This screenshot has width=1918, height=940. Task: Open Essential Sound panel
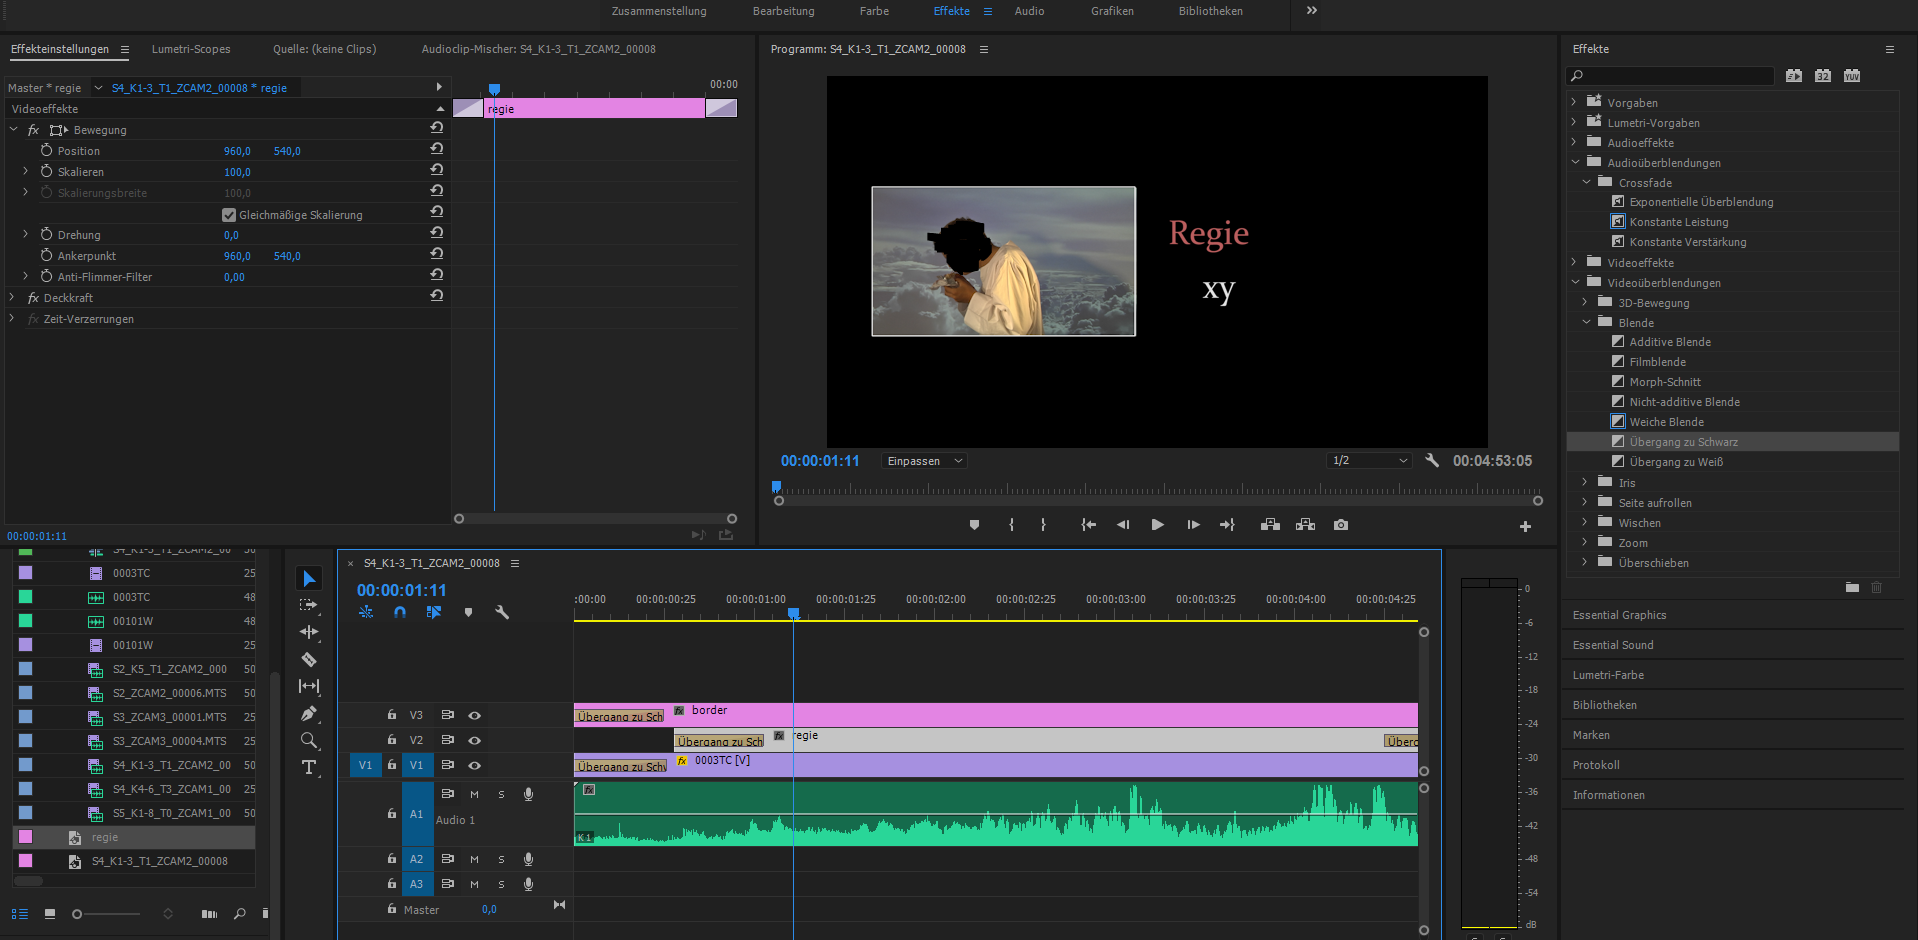(x=1613, y=645)
